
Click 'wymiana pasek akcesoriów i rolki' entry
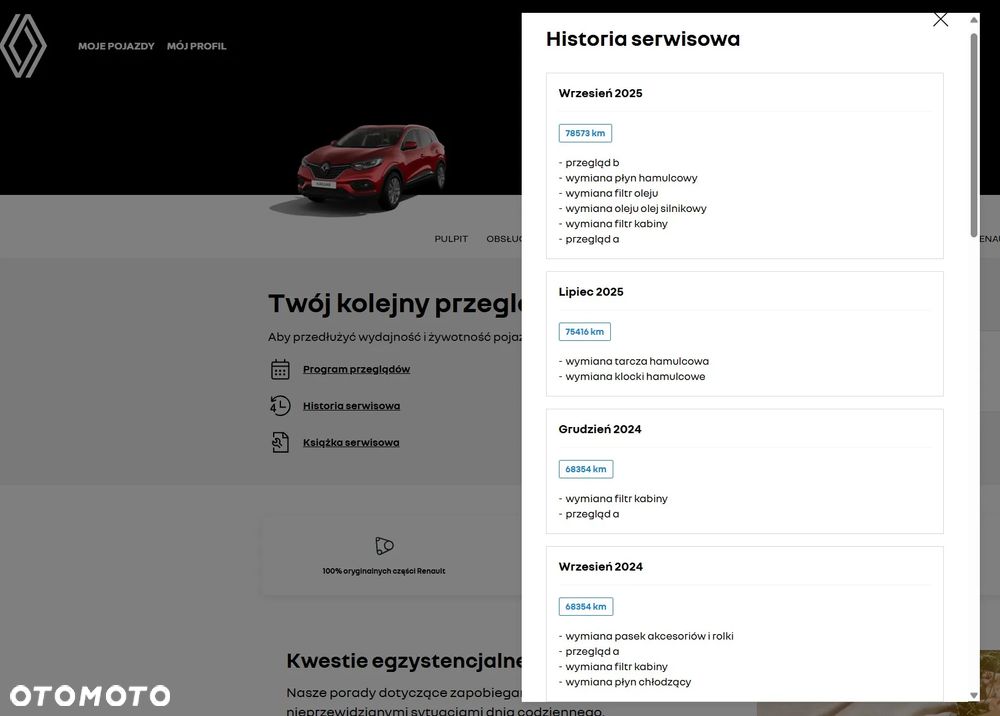coord(646,636)
